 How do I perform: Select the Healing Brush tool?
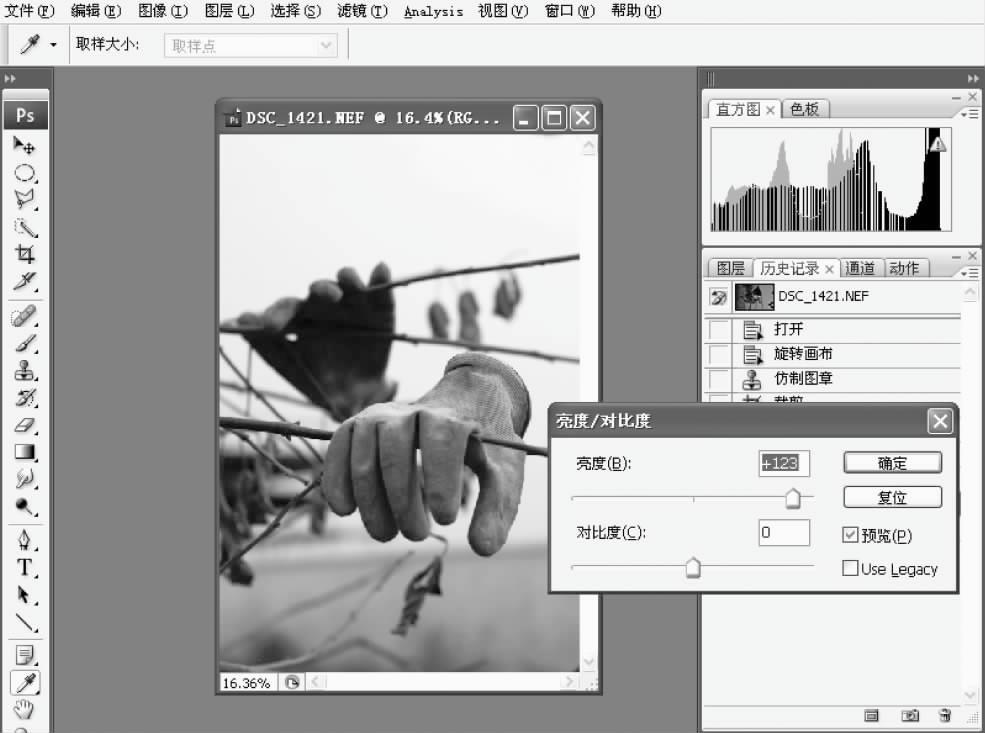(24, 316)
